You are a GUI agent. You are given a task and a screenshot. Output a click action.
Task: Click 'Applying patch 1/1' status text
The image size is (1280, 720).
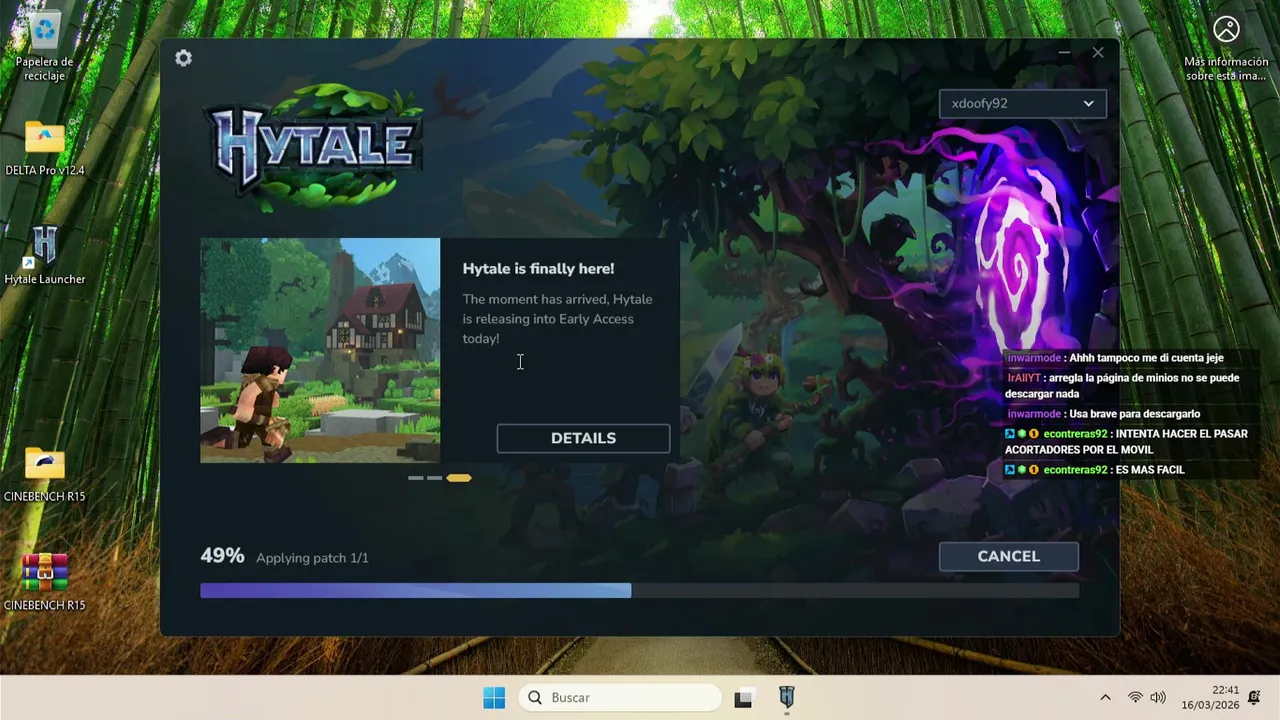312,558
